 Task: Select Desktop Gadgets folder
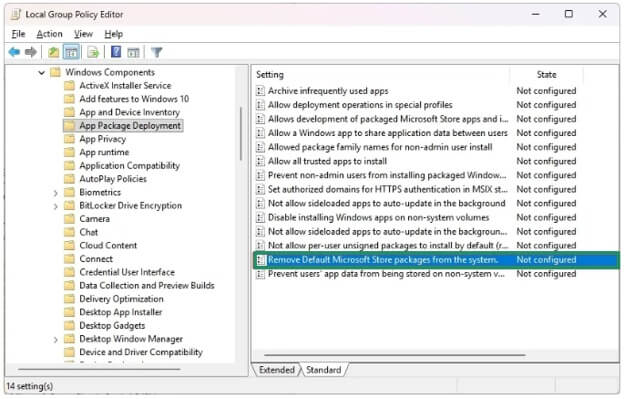click(x=112, y=325)
